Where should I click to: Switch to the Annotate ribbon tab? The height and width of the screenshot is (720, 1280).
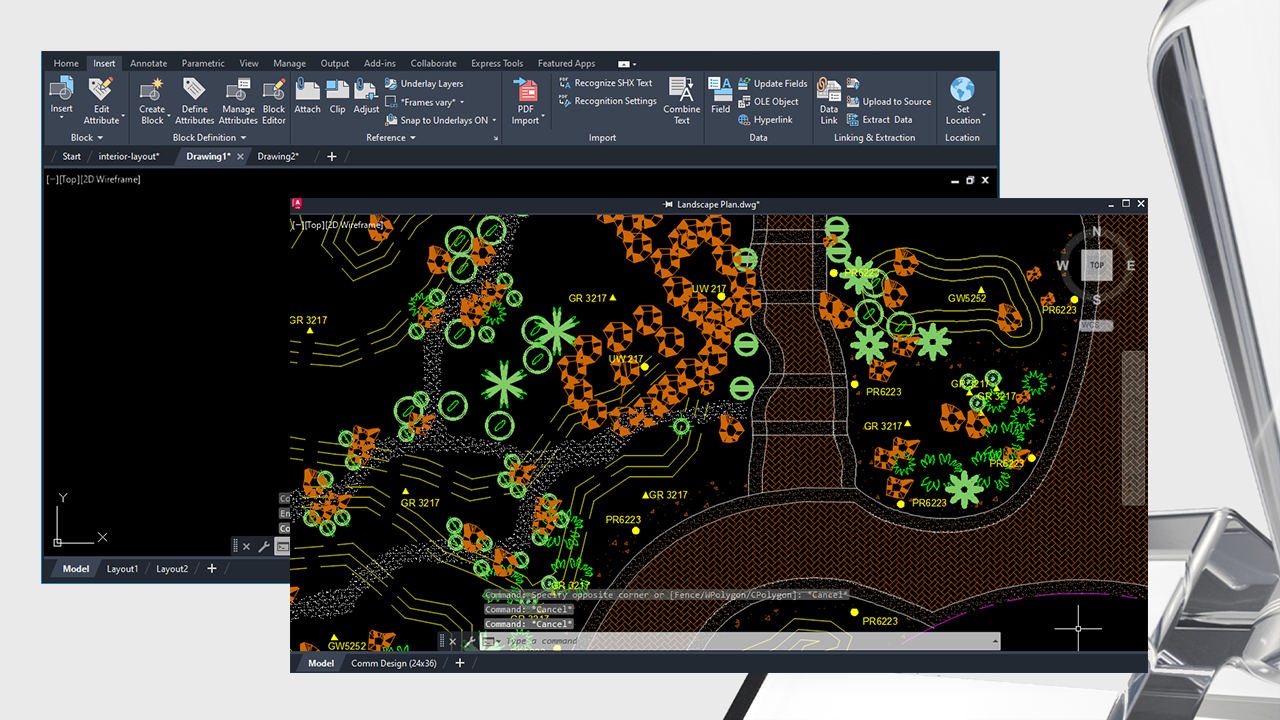click(x=149, y=63)
